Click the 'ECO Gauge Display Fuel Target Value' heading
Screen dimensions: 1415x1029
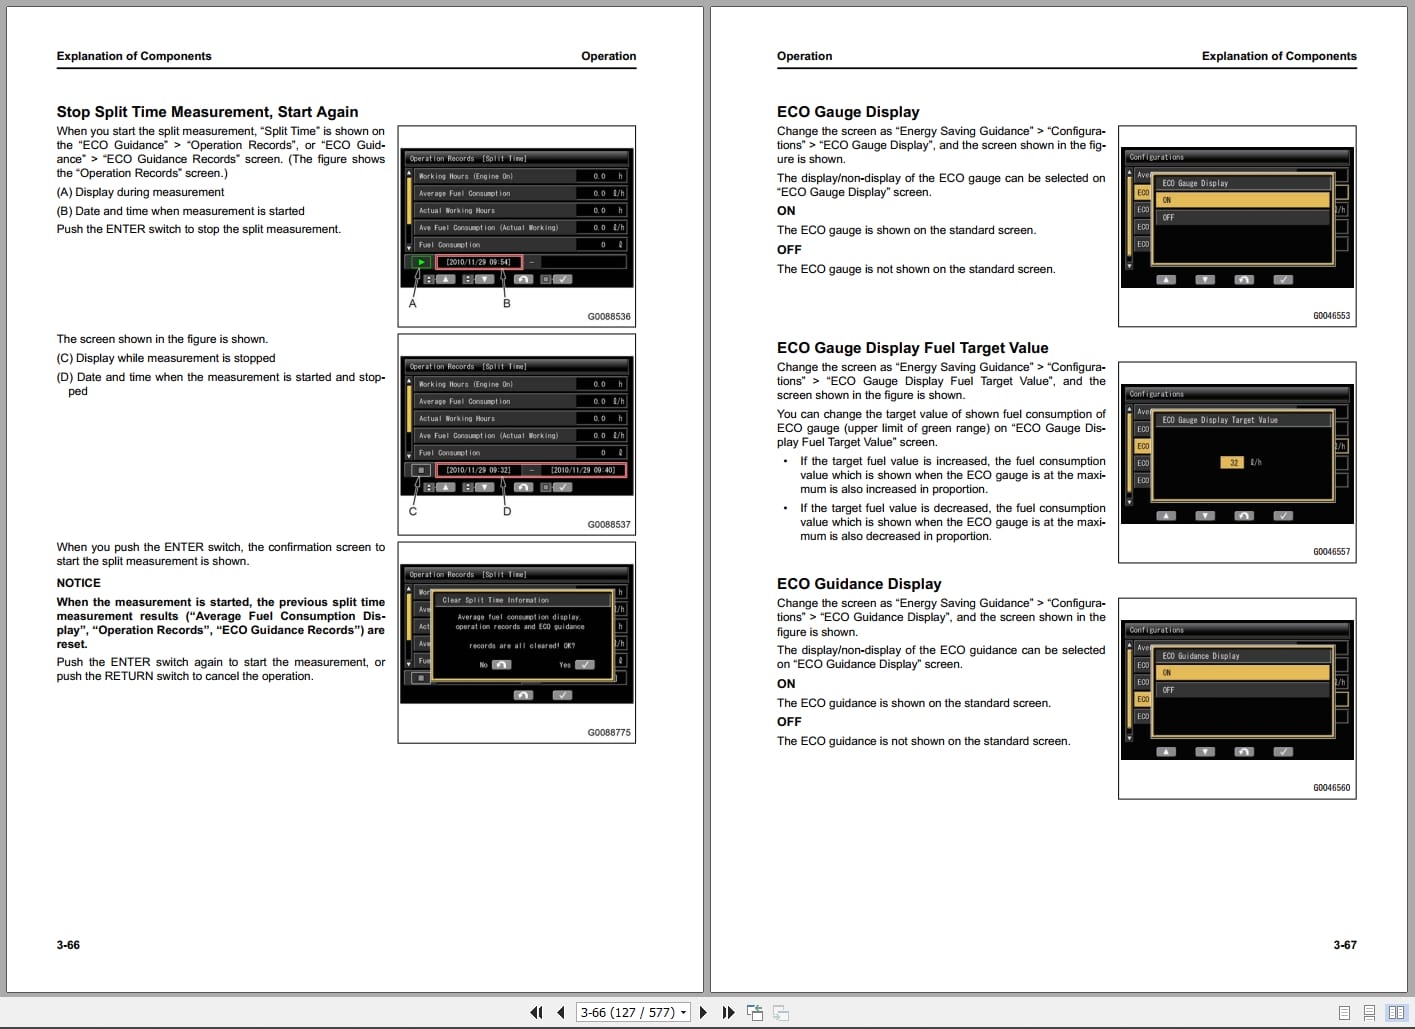click(913, 348)
